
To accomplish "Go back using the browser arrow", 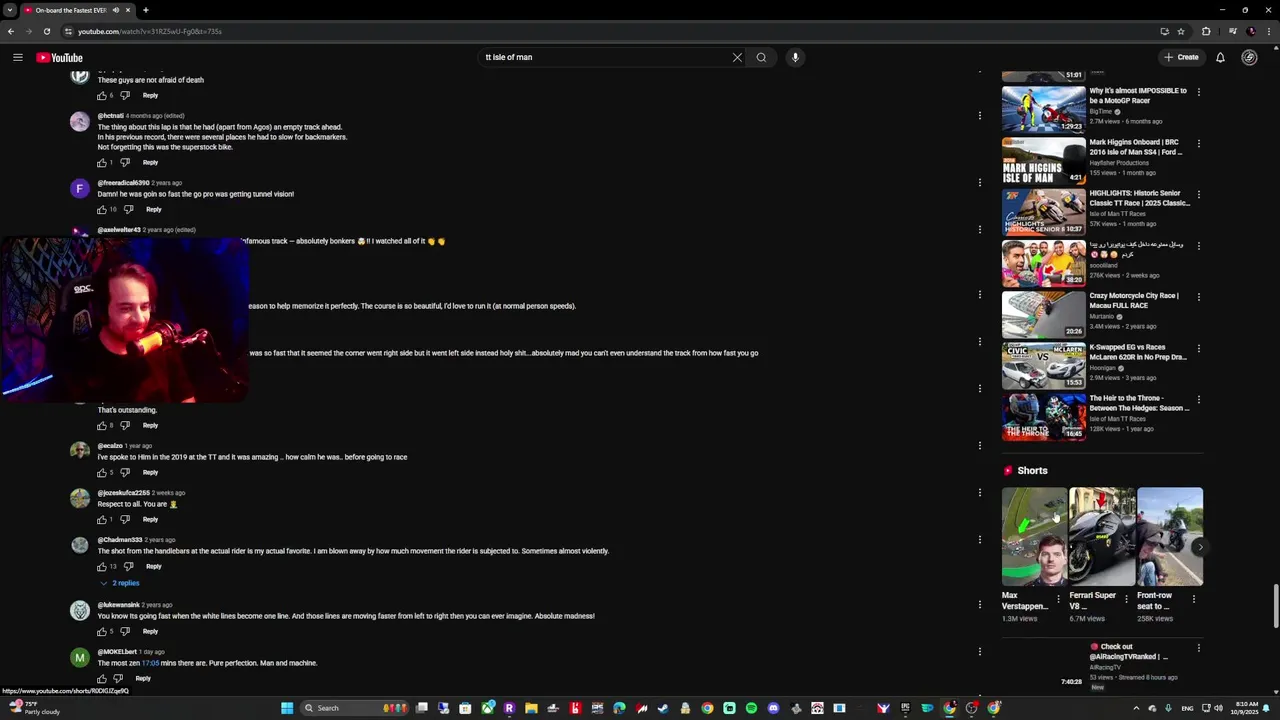I will point(11,31).
